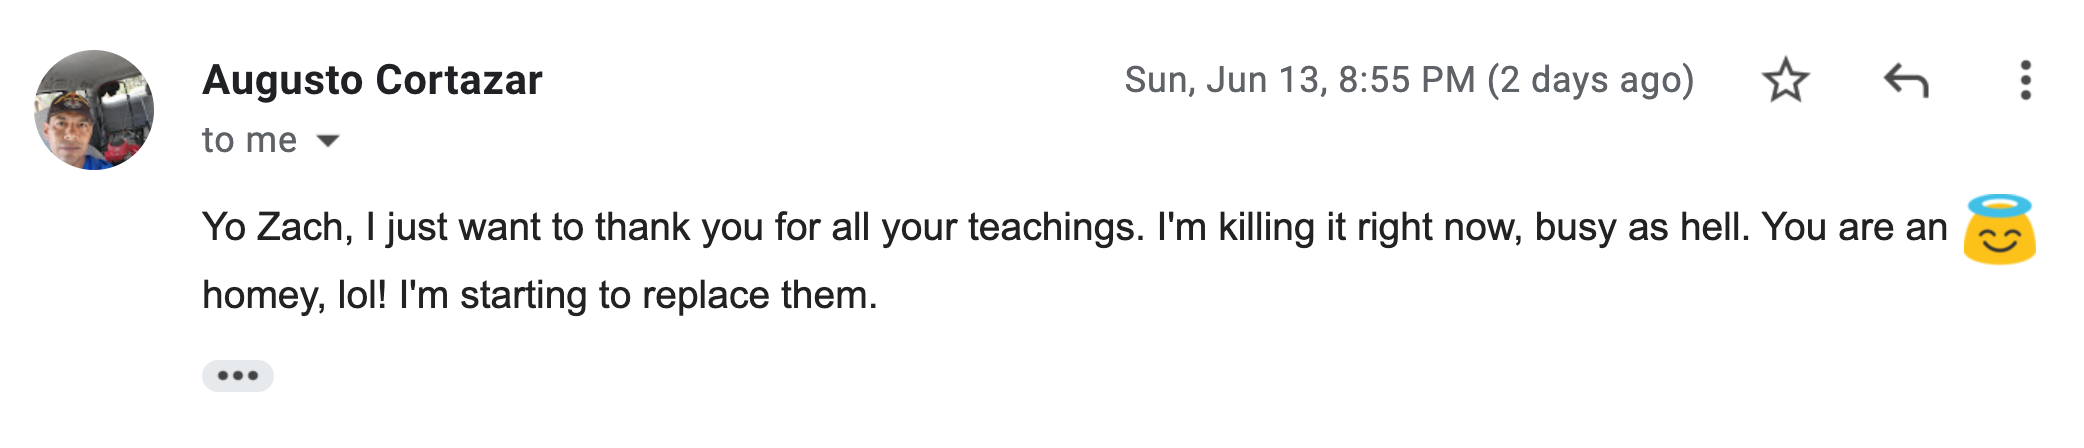Screen dimensions: 2084x448
Task: Reply to Augusto Cortazar's message
Action: (x=1905, y=80)
